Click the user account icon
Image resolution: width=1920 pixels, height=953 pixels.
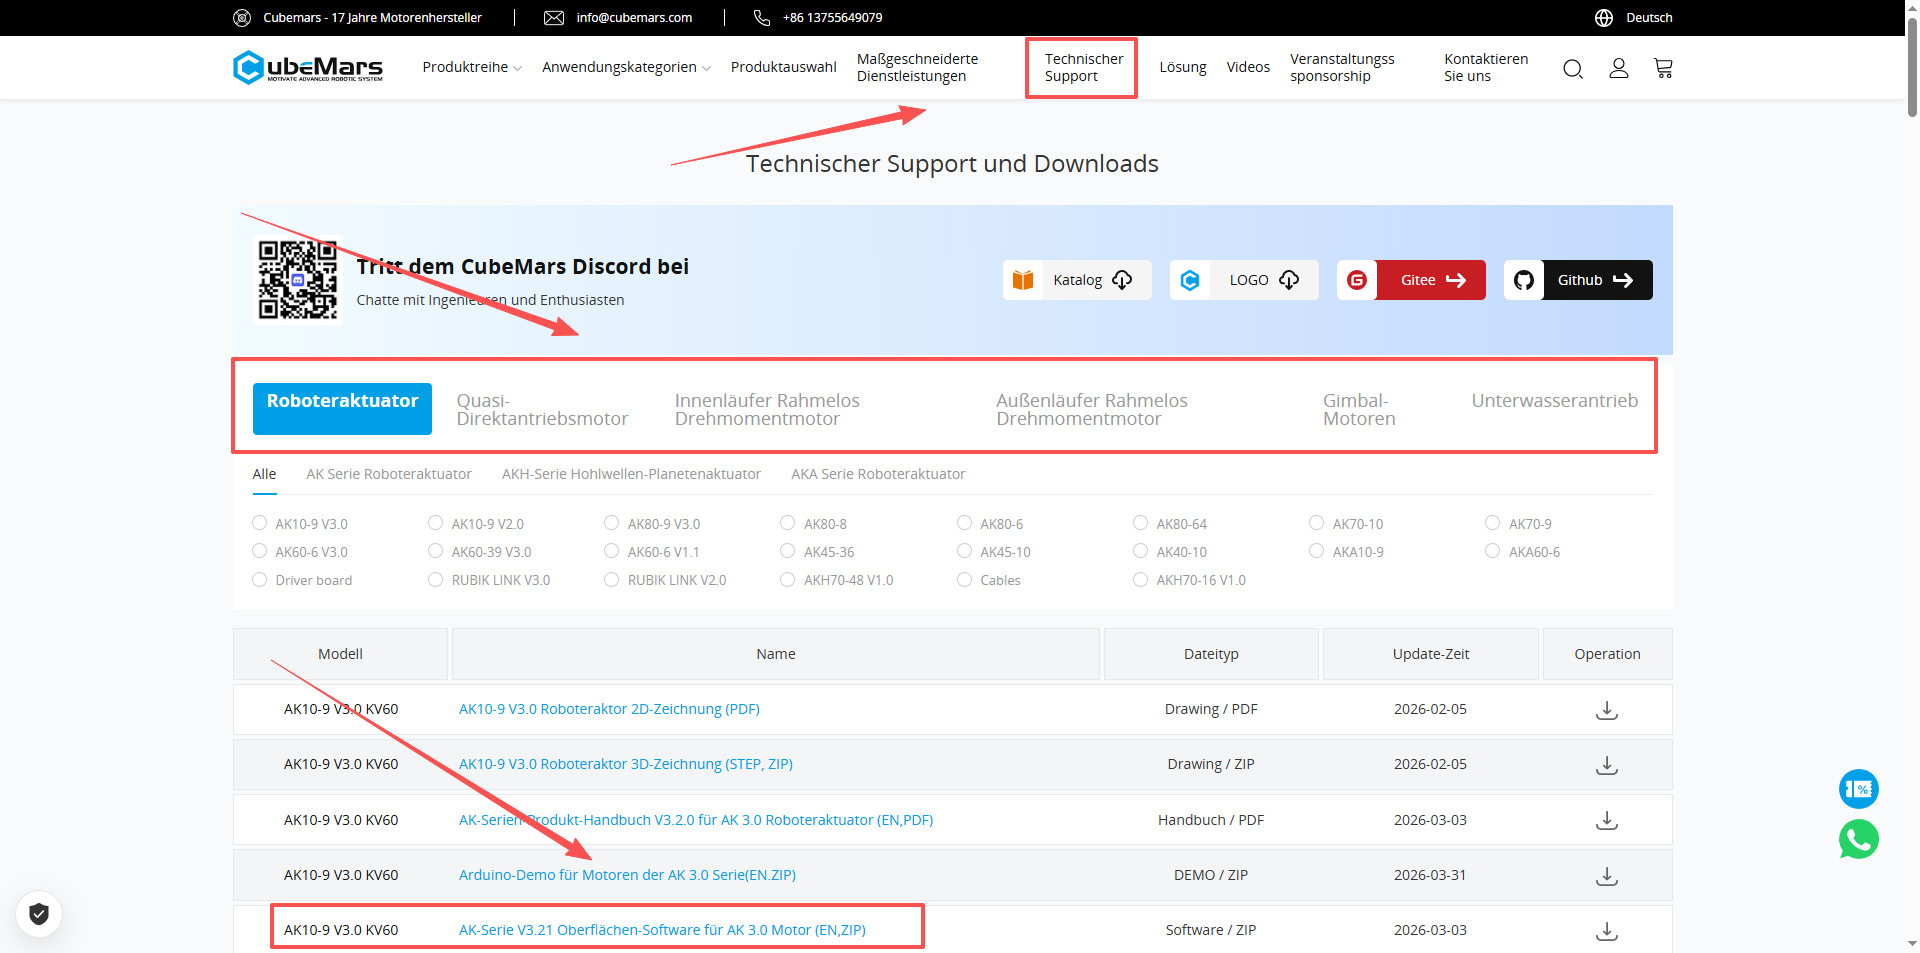point(1618,68)
